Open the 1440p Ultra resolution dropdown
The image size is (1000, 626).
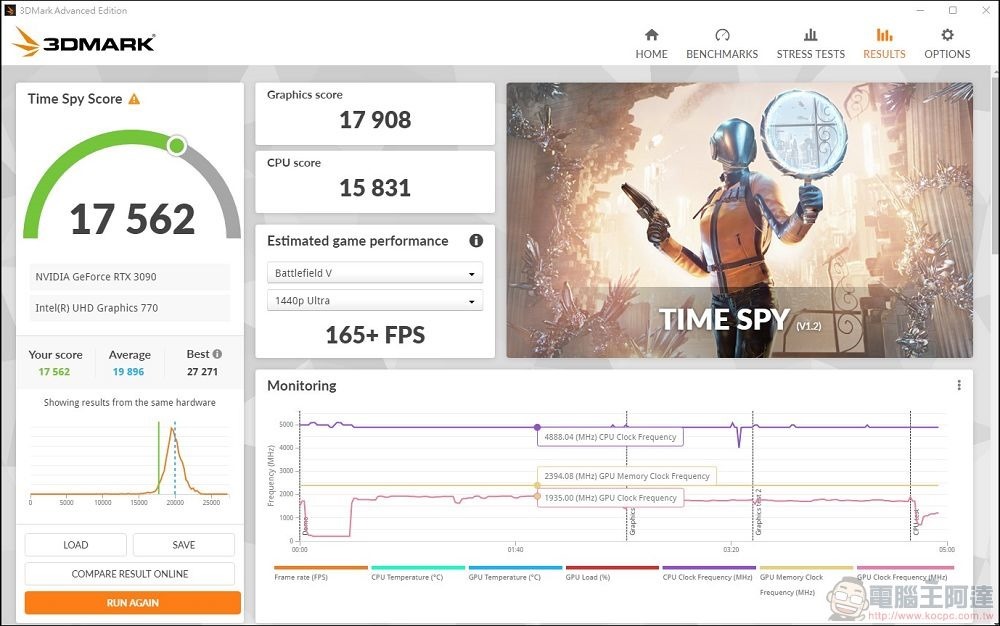point(375,300)
